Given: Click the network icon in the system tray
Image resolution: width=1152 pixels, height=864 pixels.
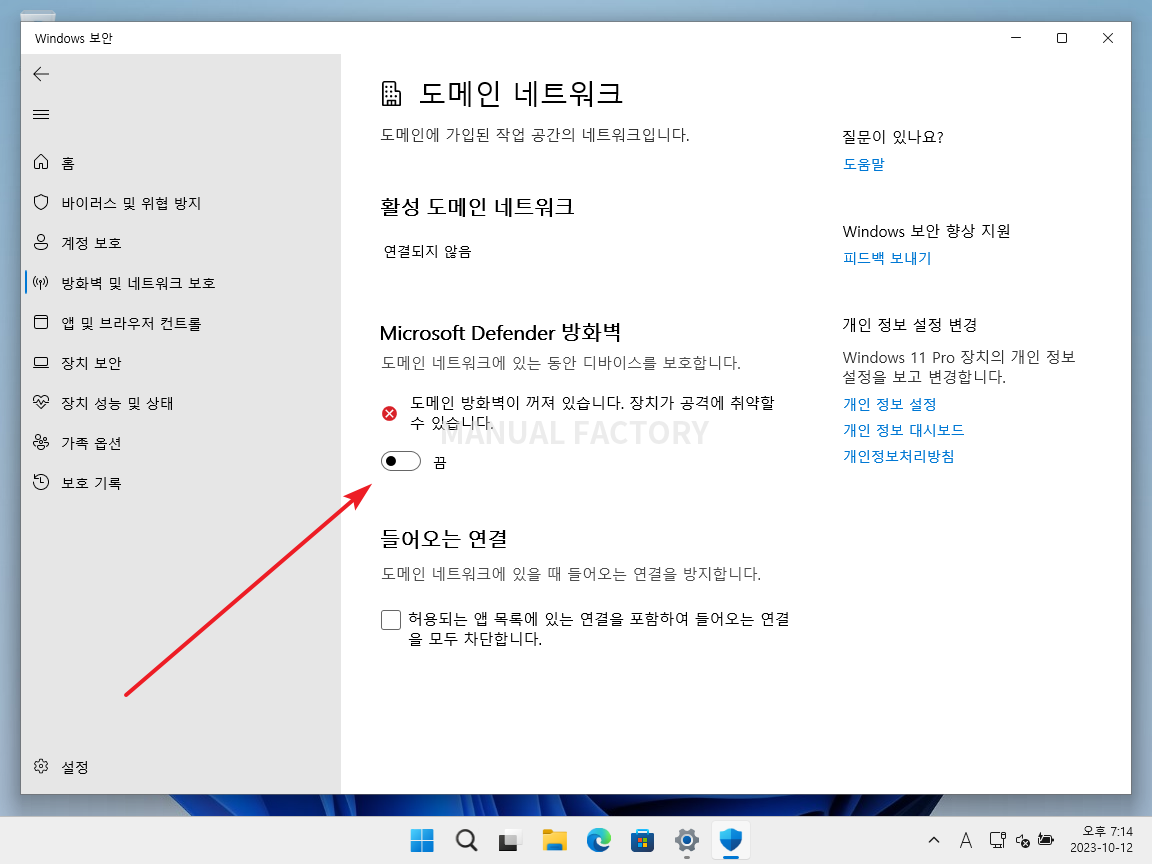Looking at the screenshot, I should click(x=997, y=840).
